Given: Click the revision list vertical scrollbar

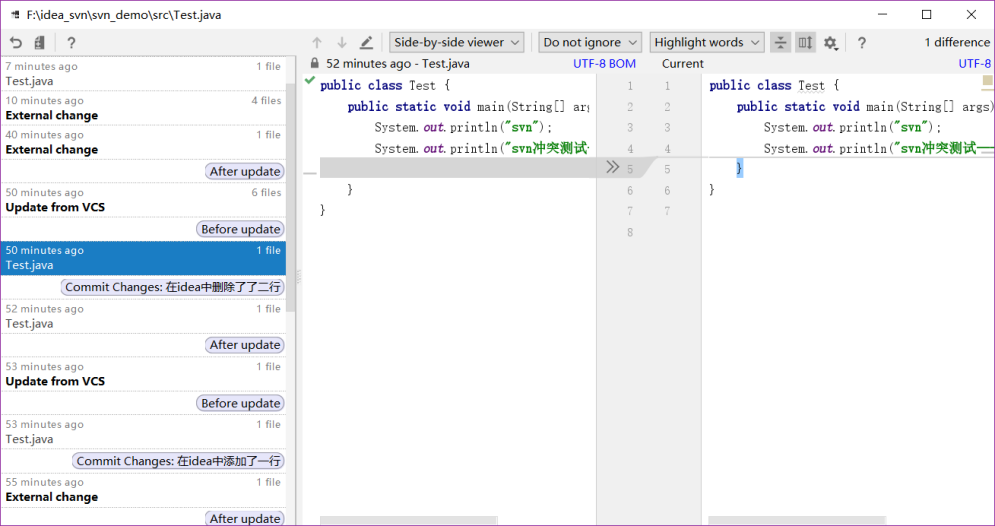Looking at the screenshot, I should point(290,197).
